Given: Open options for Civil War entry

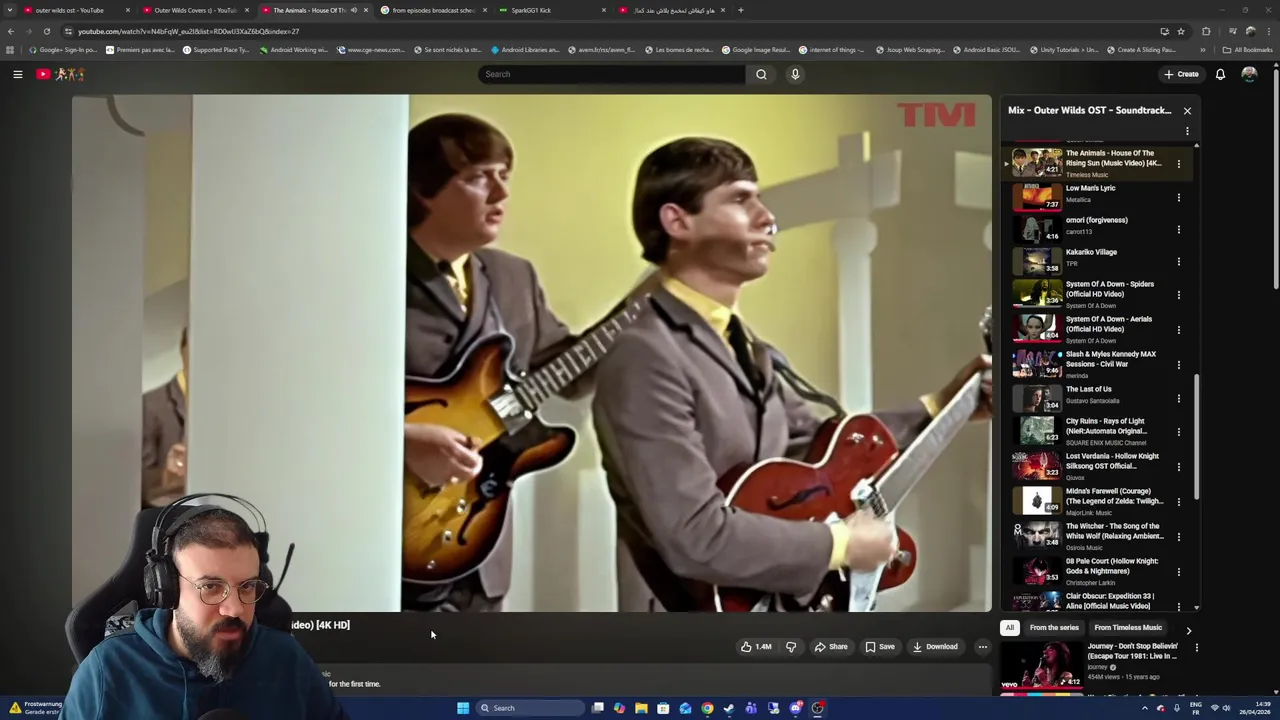Looking at the screenshot, I should tap(1178, 365).
